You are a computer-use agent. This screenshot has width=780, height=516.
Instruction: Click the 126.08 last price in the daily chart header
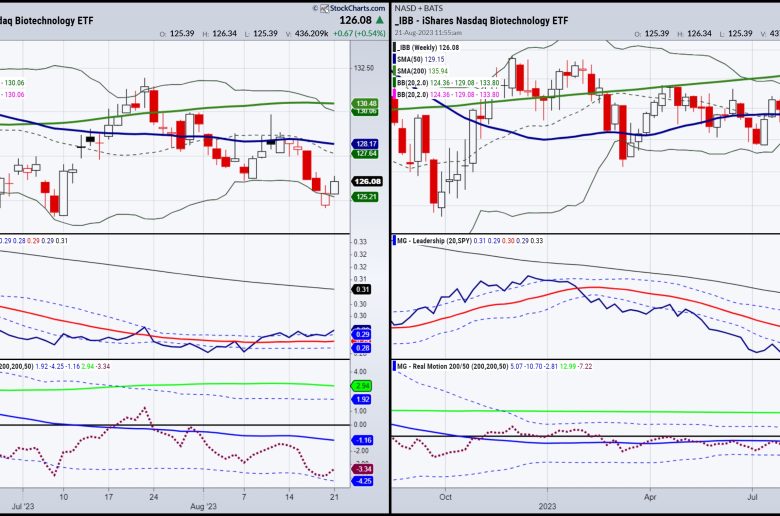356,20
